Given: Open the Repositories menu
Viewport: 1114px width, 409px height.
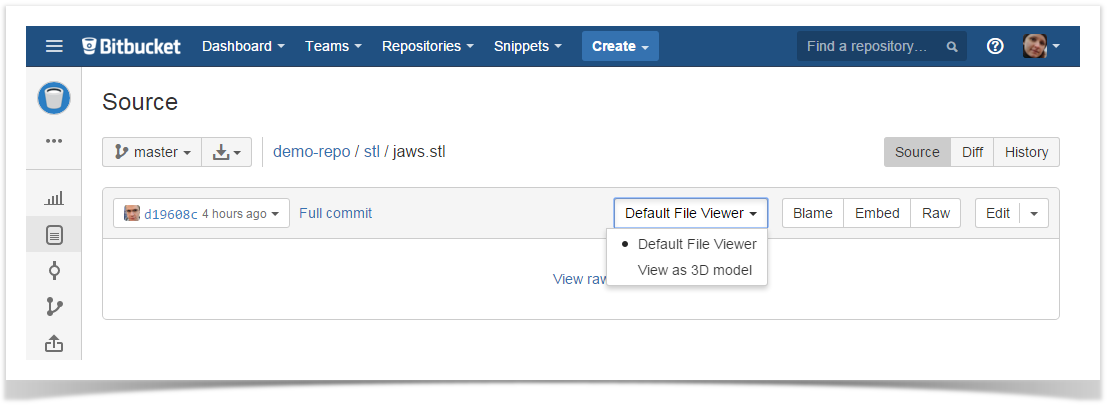Looking at the screenshot, I should (x=428, y=46).
